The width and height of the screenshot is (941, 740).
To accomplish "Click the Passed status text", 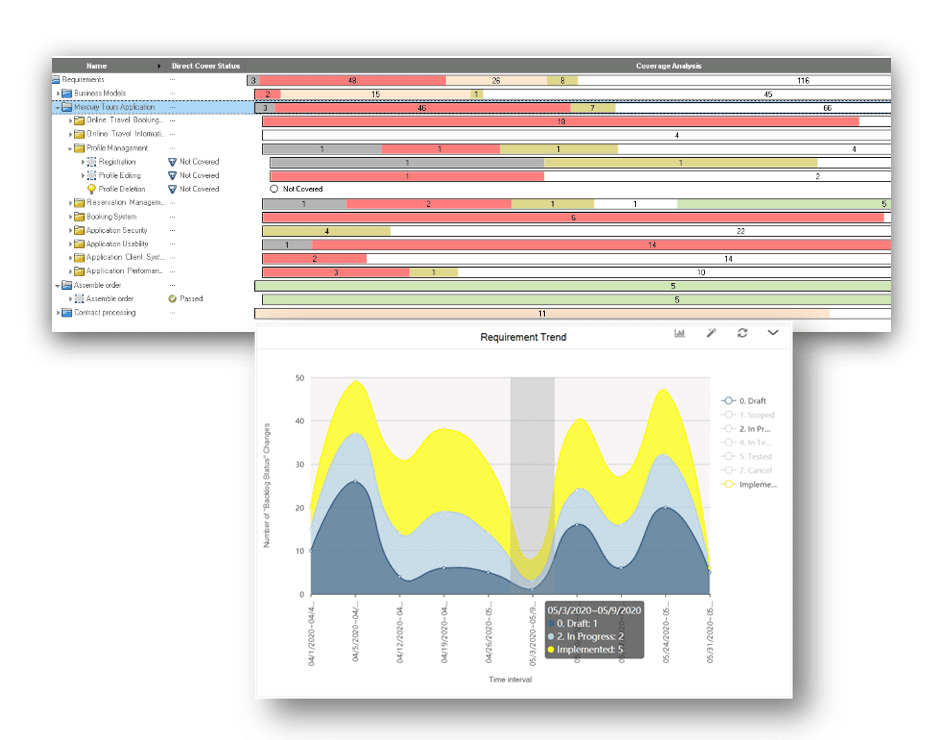I will (191, 298).
